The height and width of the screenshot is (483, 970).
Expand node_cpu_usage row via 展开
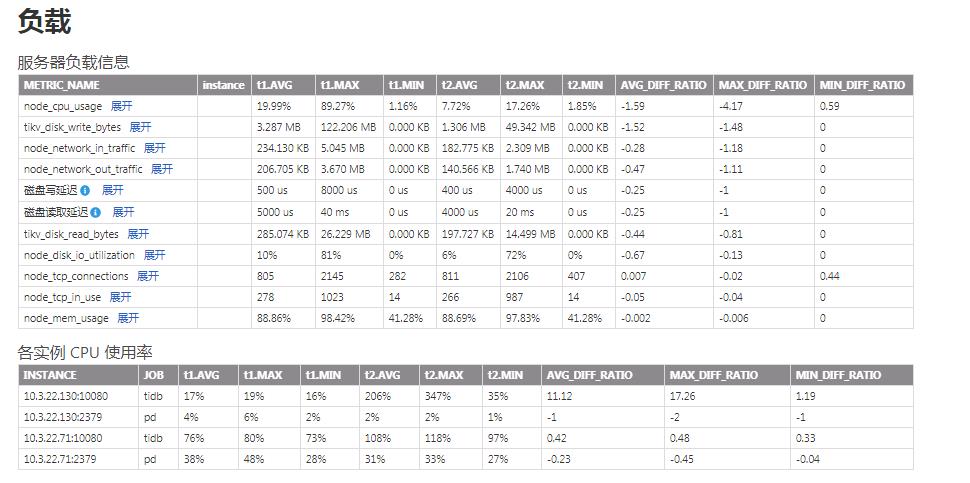(121, 106)
